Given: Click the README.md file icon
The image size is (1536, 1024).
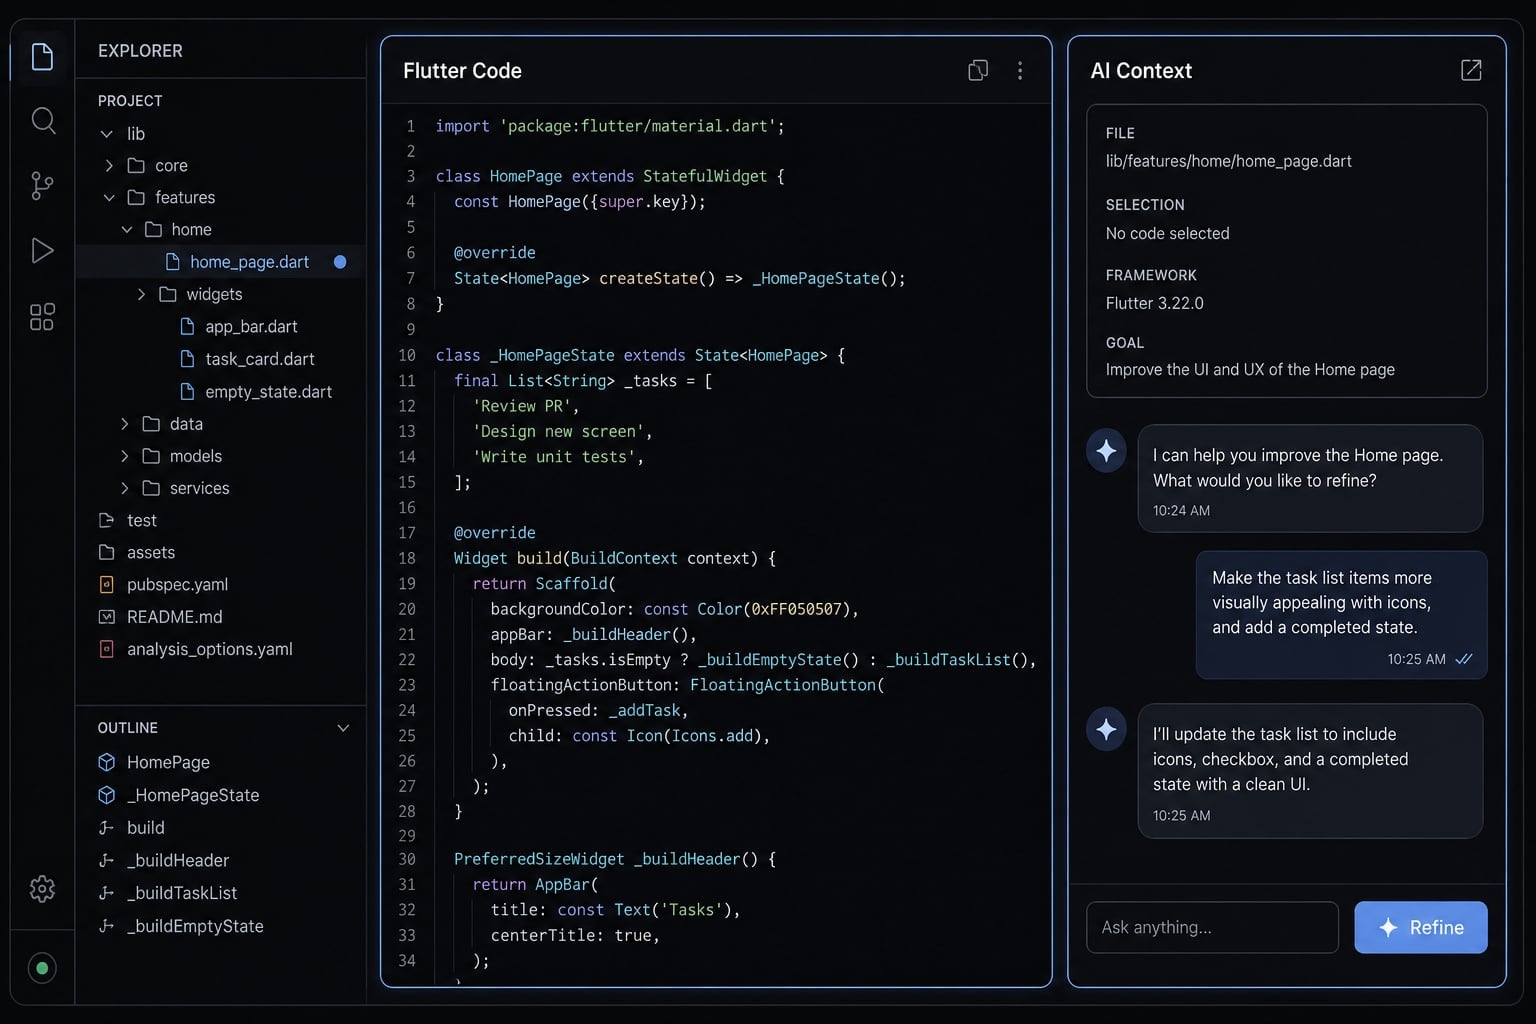Looking at the screenshot, I should (107, 617).
